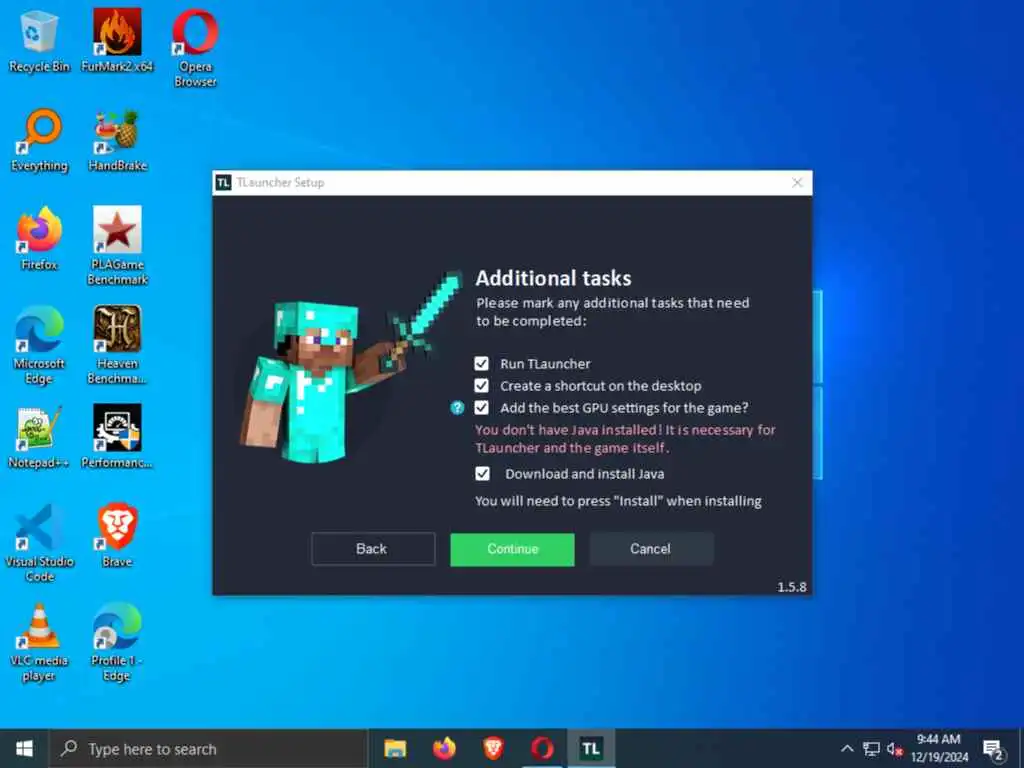Toggle Create a shortcut on the desktop

[481, 386]
